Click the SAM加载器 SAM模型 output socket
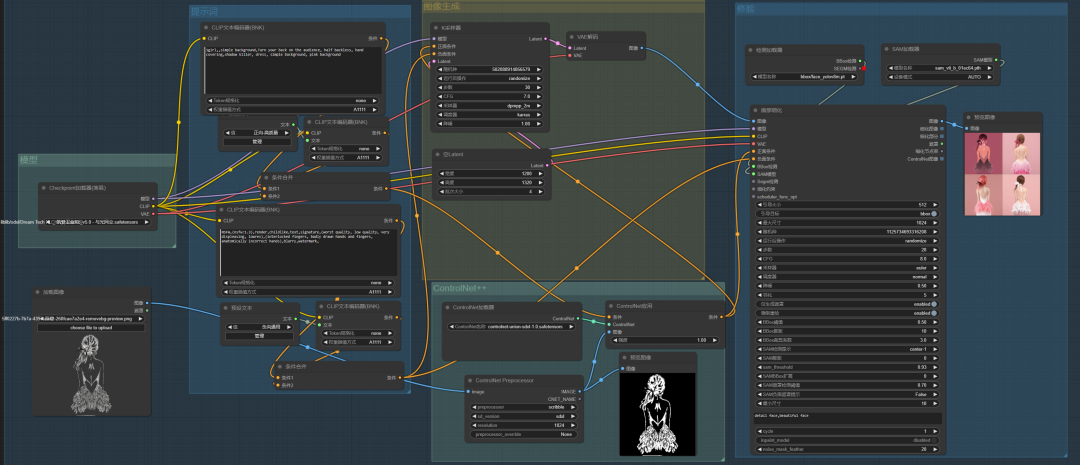This screenshot has height=465, width=1080. click(997, 61)
